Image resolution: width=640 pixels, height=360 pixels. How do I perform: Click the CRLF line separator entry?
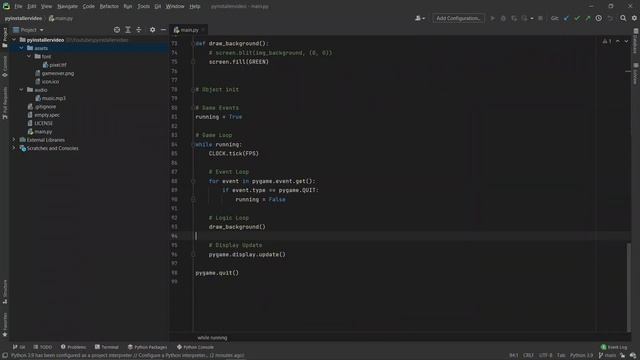point(528,356)
